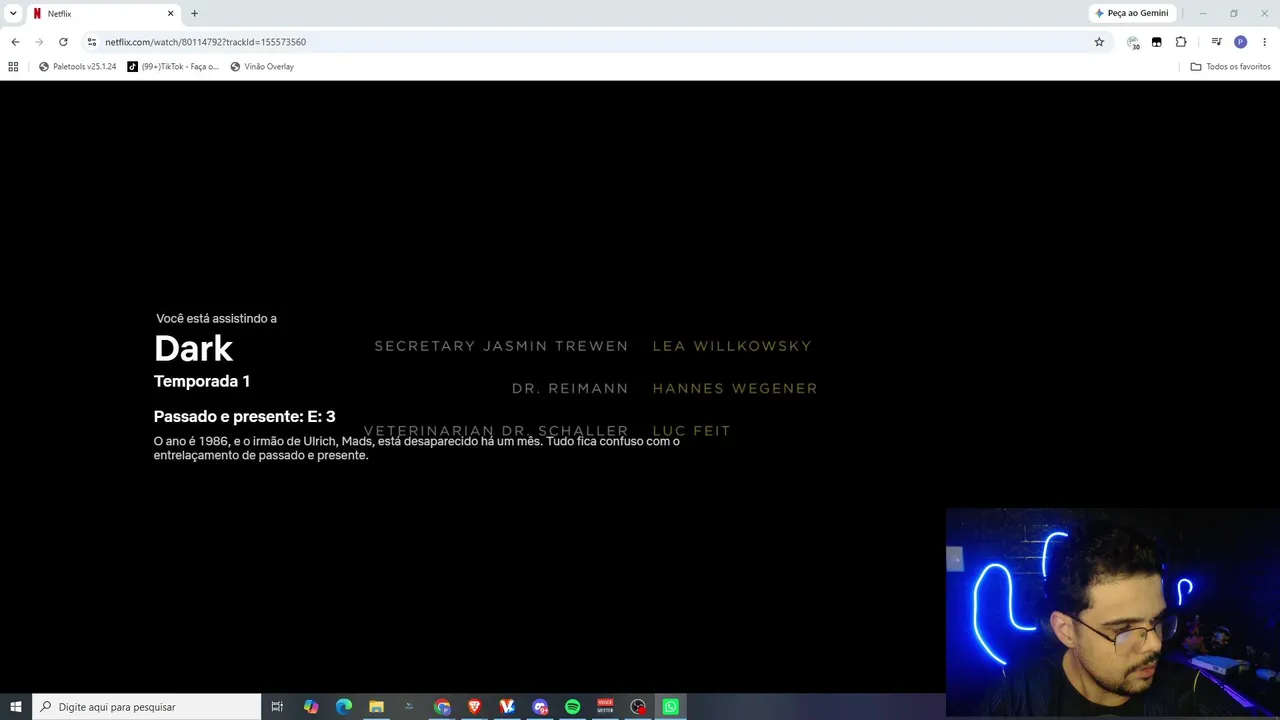
Task: Click the credit name "Lea Willkowsky"
Action: pyautogui.click(x=732, y=346)
